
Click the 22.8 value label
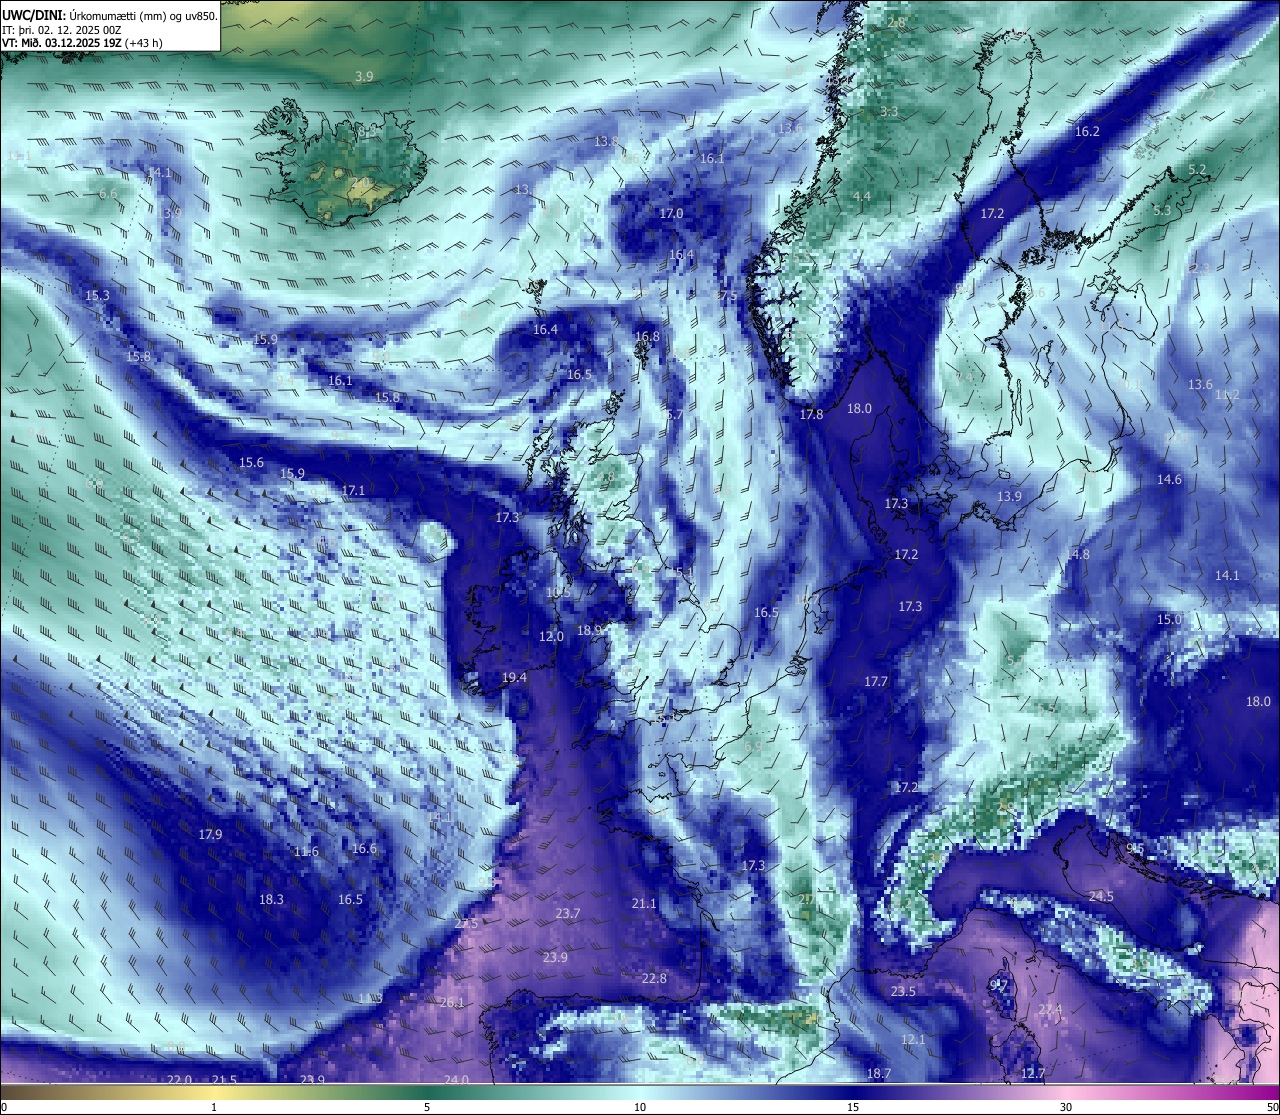(x=654, y=978)
